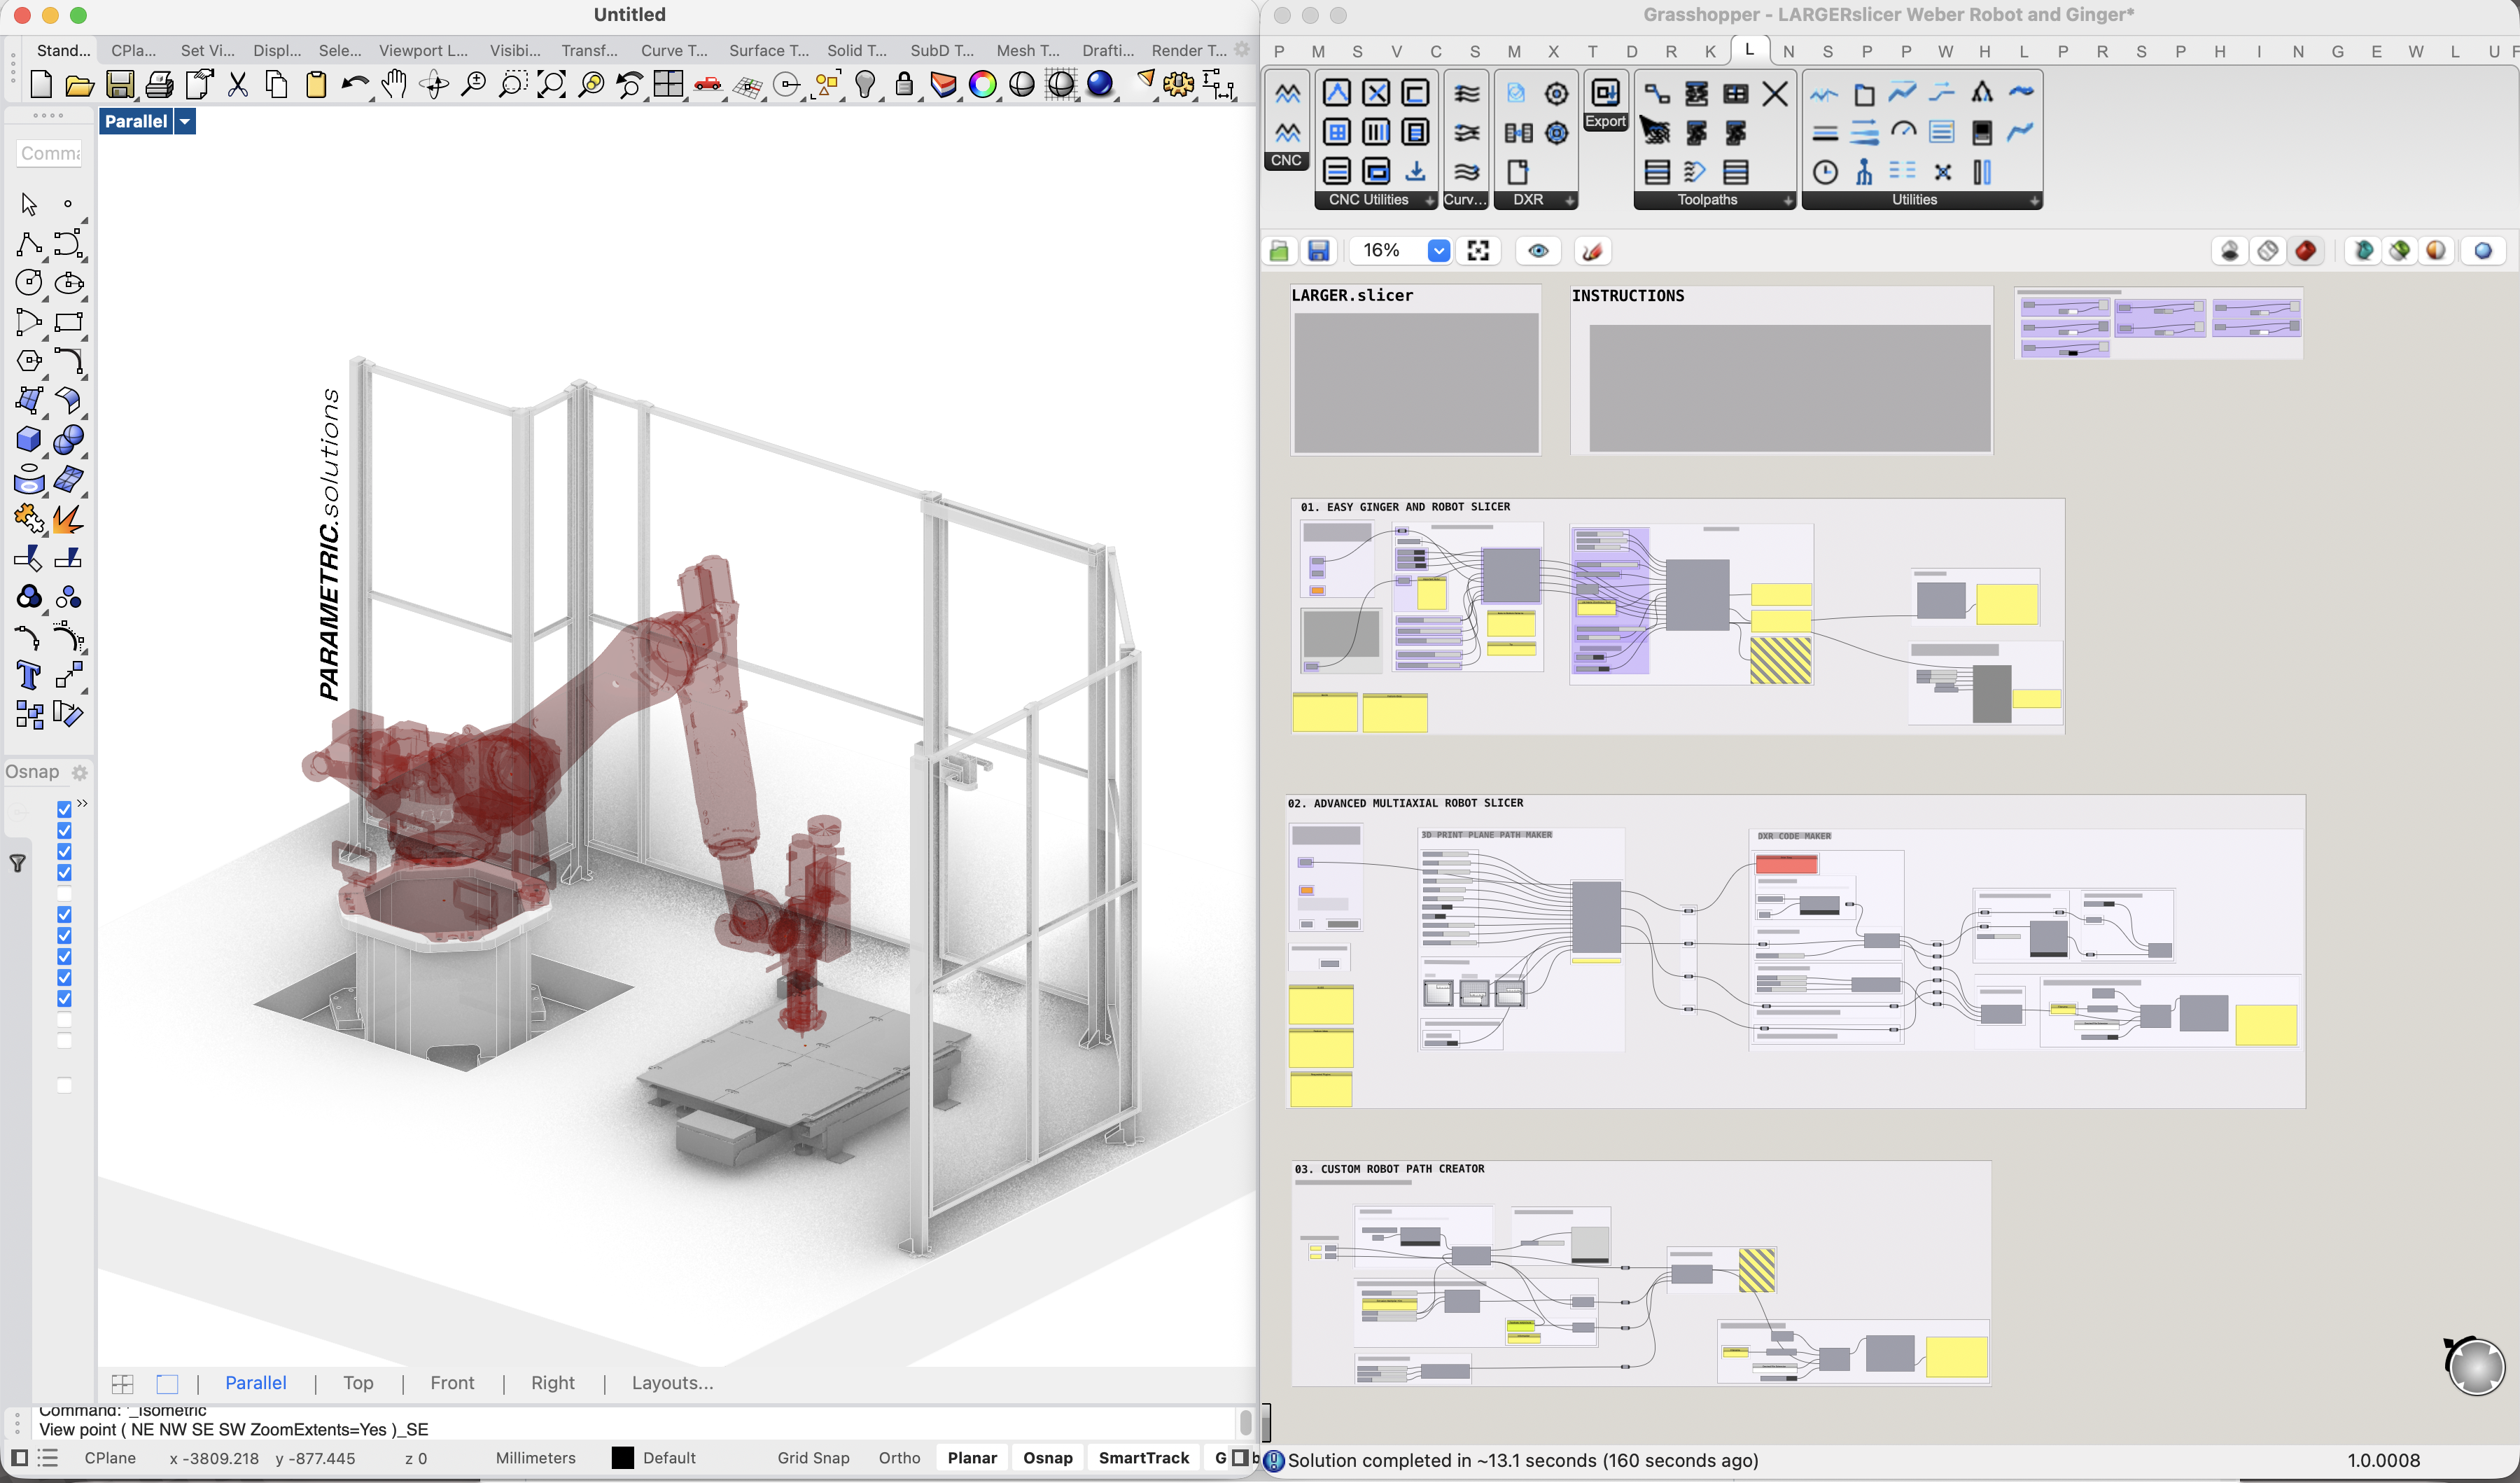
Task: Click CPlane label in status bar
Action: [x=110, y=1458]
